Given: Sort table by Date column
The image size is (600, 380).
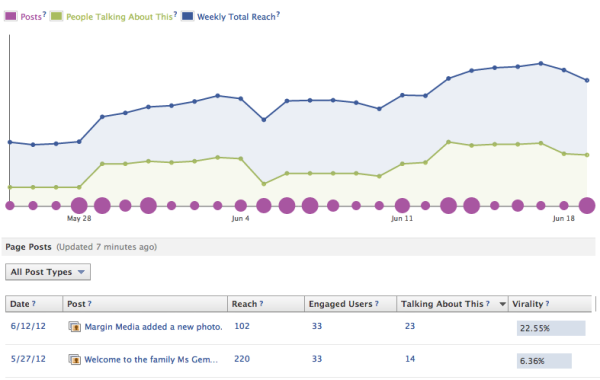Looking at the screenshot, I should pos(20,304).
